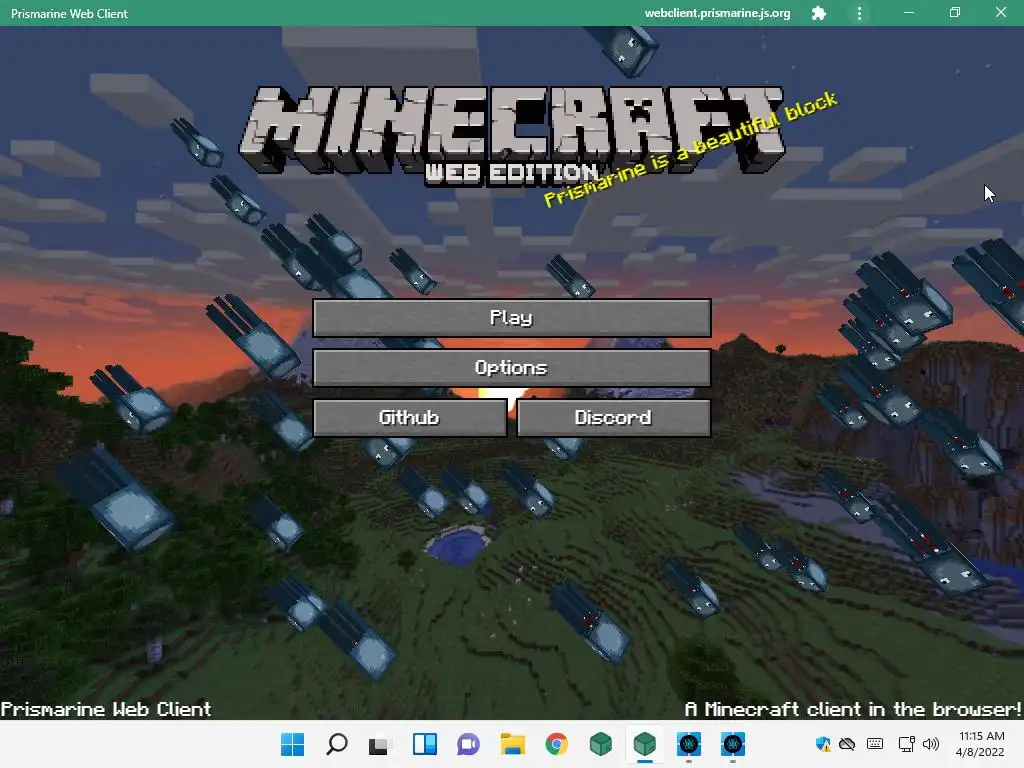Click the Play button
1024x768 pixels.
512,318
